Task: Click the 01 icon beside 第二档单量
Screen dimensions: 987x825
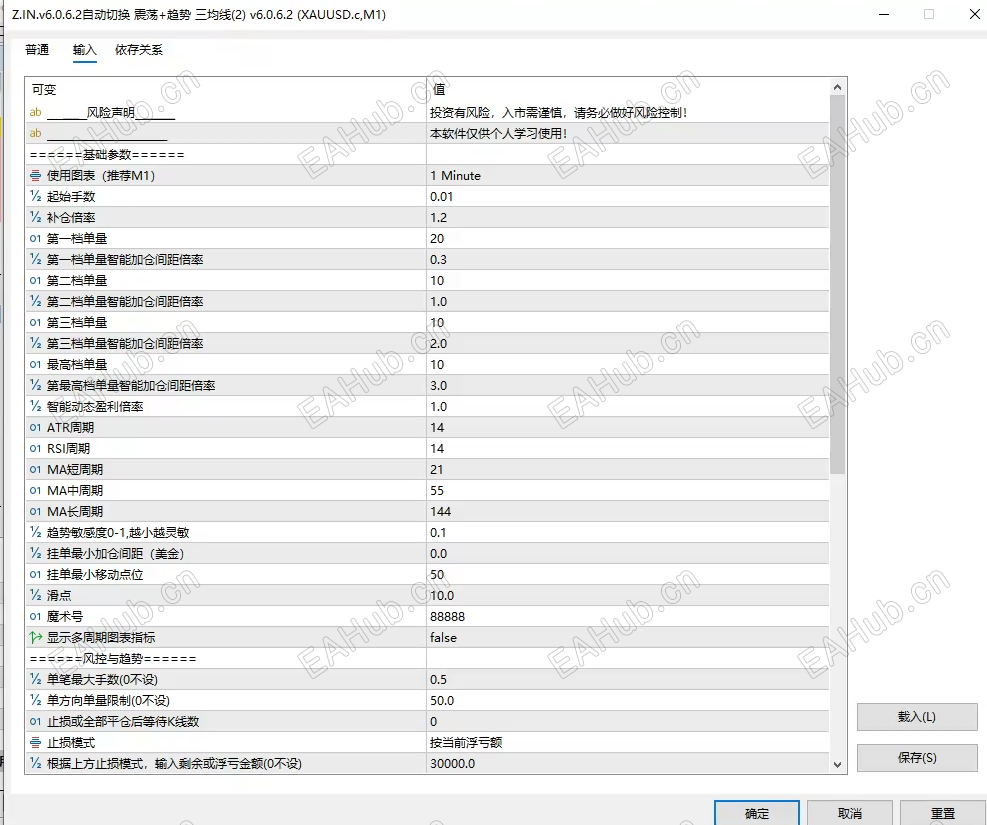Action: pos(35,280)
